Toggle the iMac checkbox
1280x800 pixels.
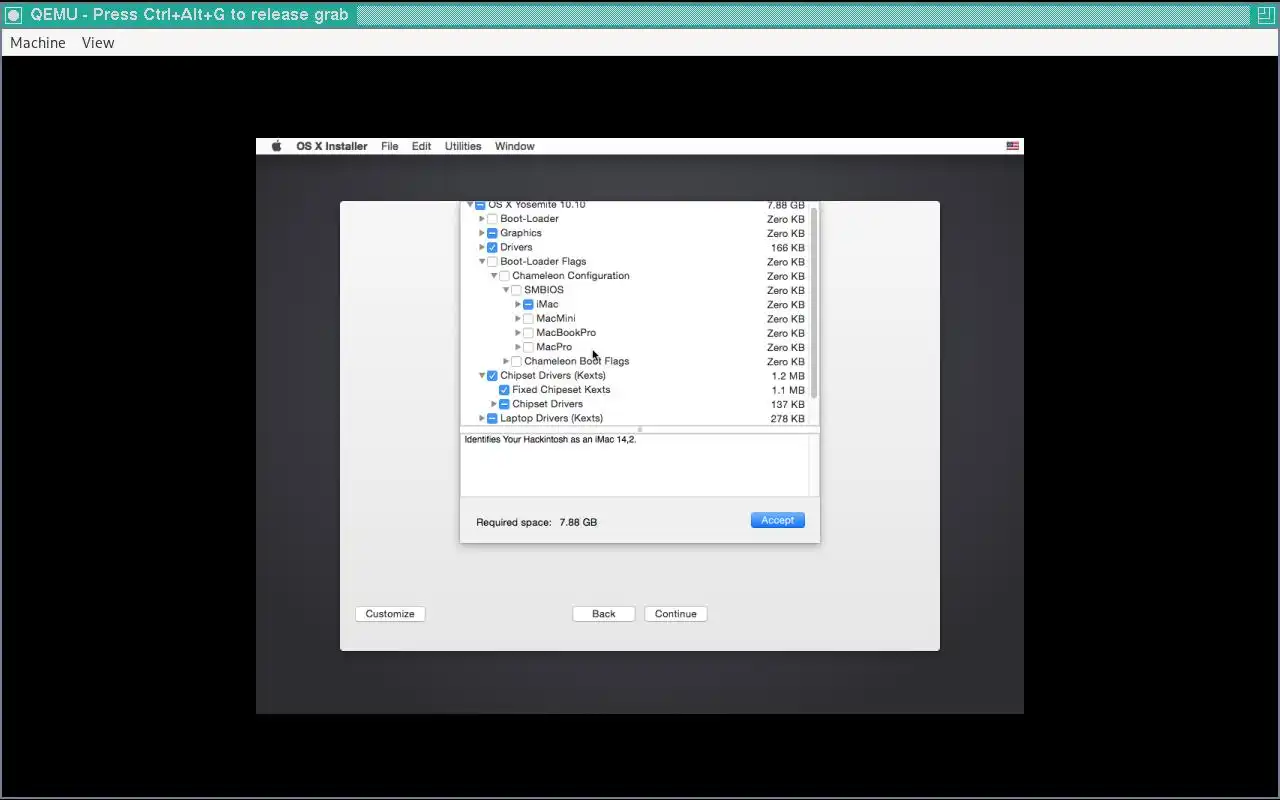tap(528, 304)
